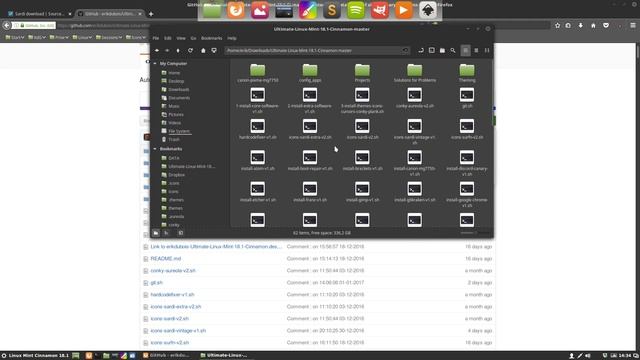Collapse My Computer section in sidebar
This screenshot has height=360, width=640.
[x=155, y=64]
